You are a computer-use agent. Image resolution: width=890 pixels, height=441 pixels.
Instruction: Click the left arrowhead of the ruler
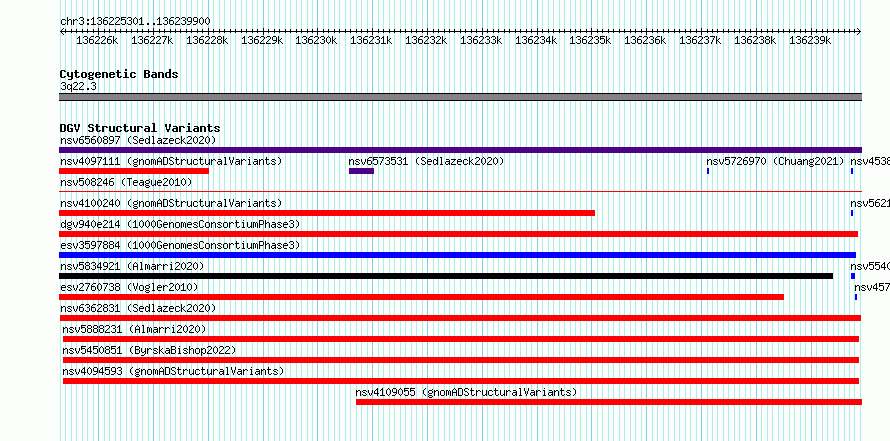(x=62, y=31)
